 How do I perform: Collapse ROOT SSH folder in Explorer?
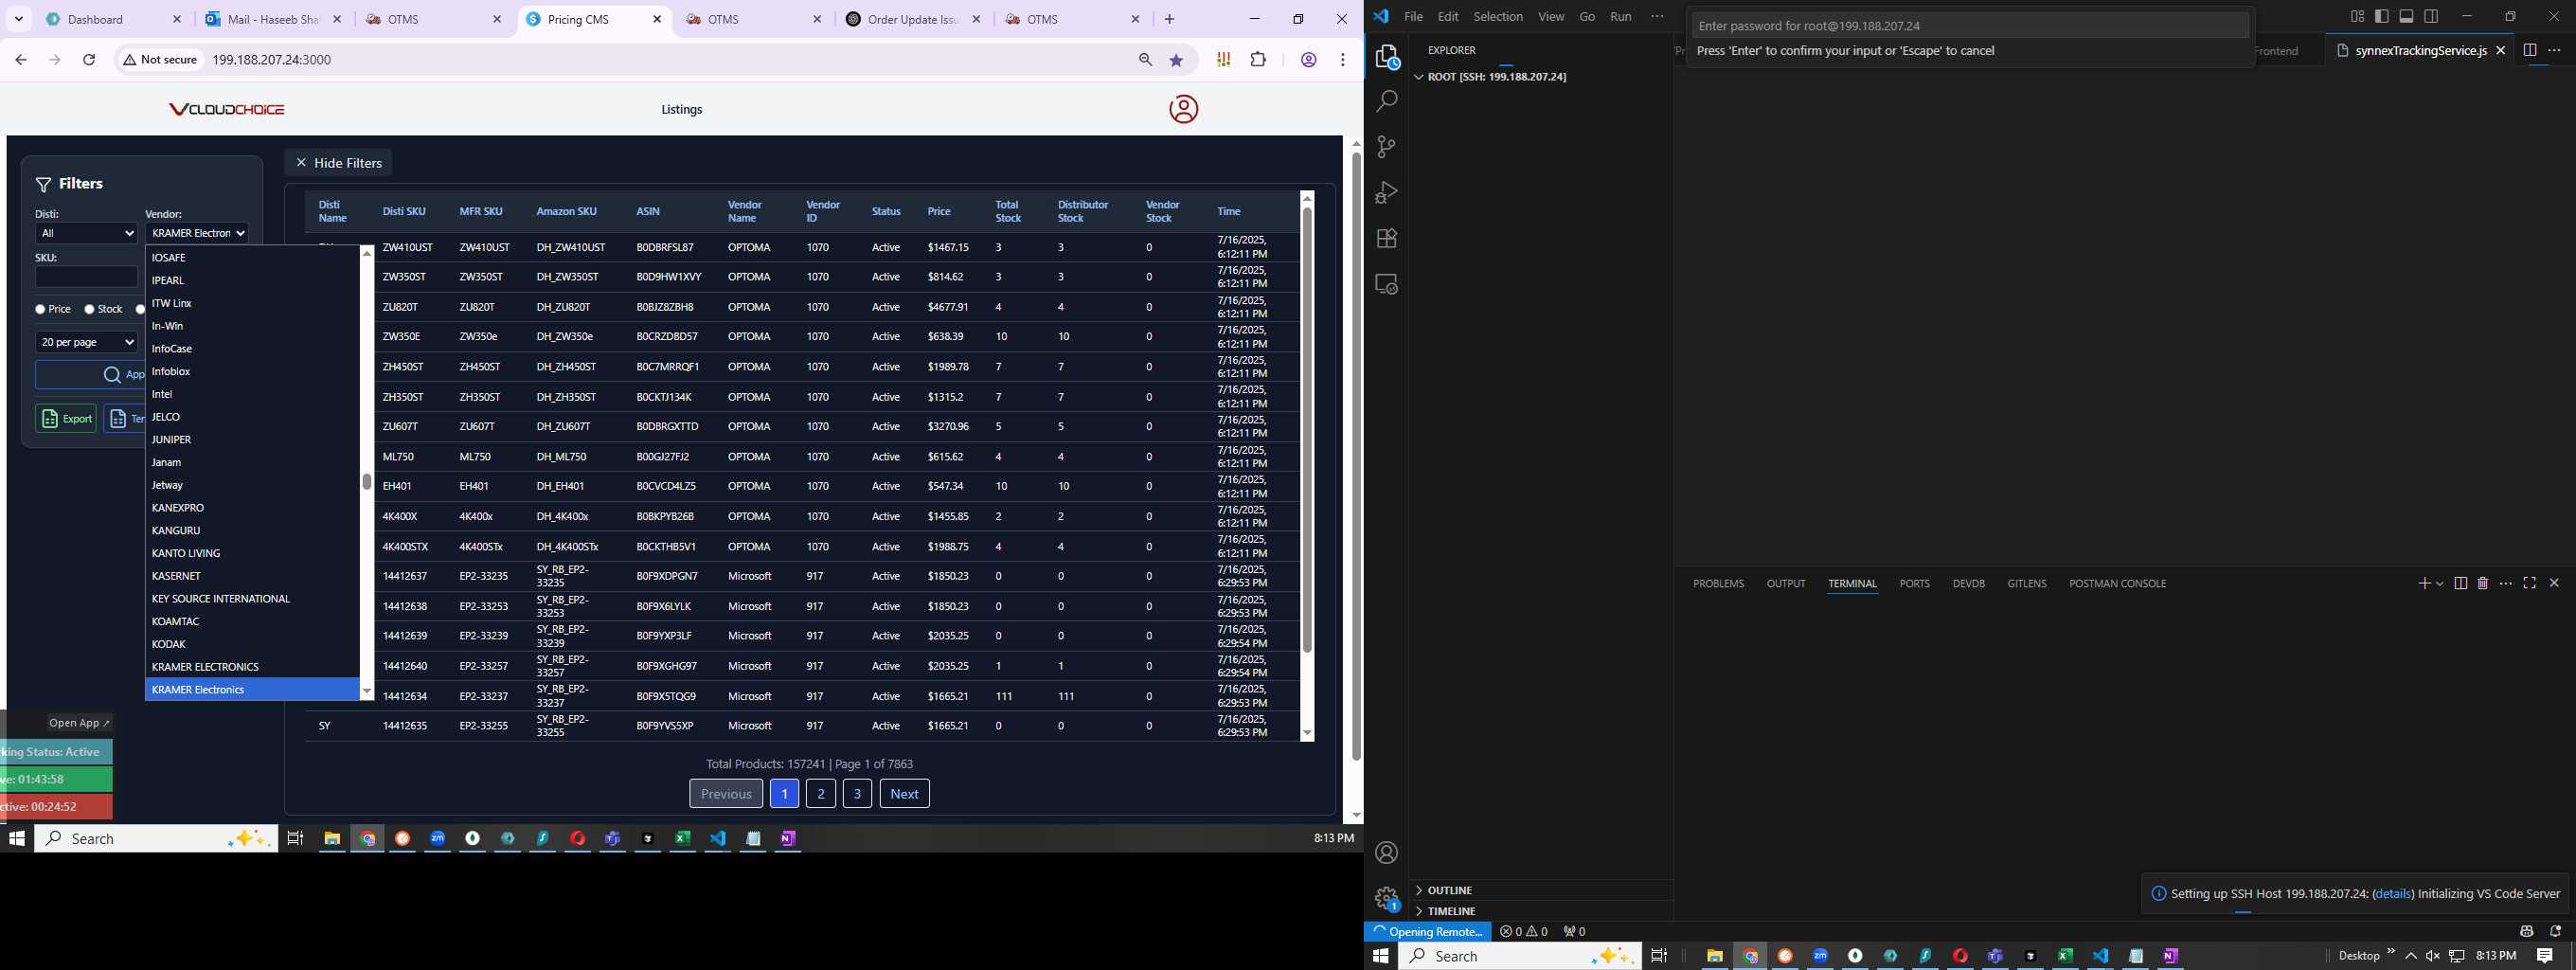tap(1540, 77)
